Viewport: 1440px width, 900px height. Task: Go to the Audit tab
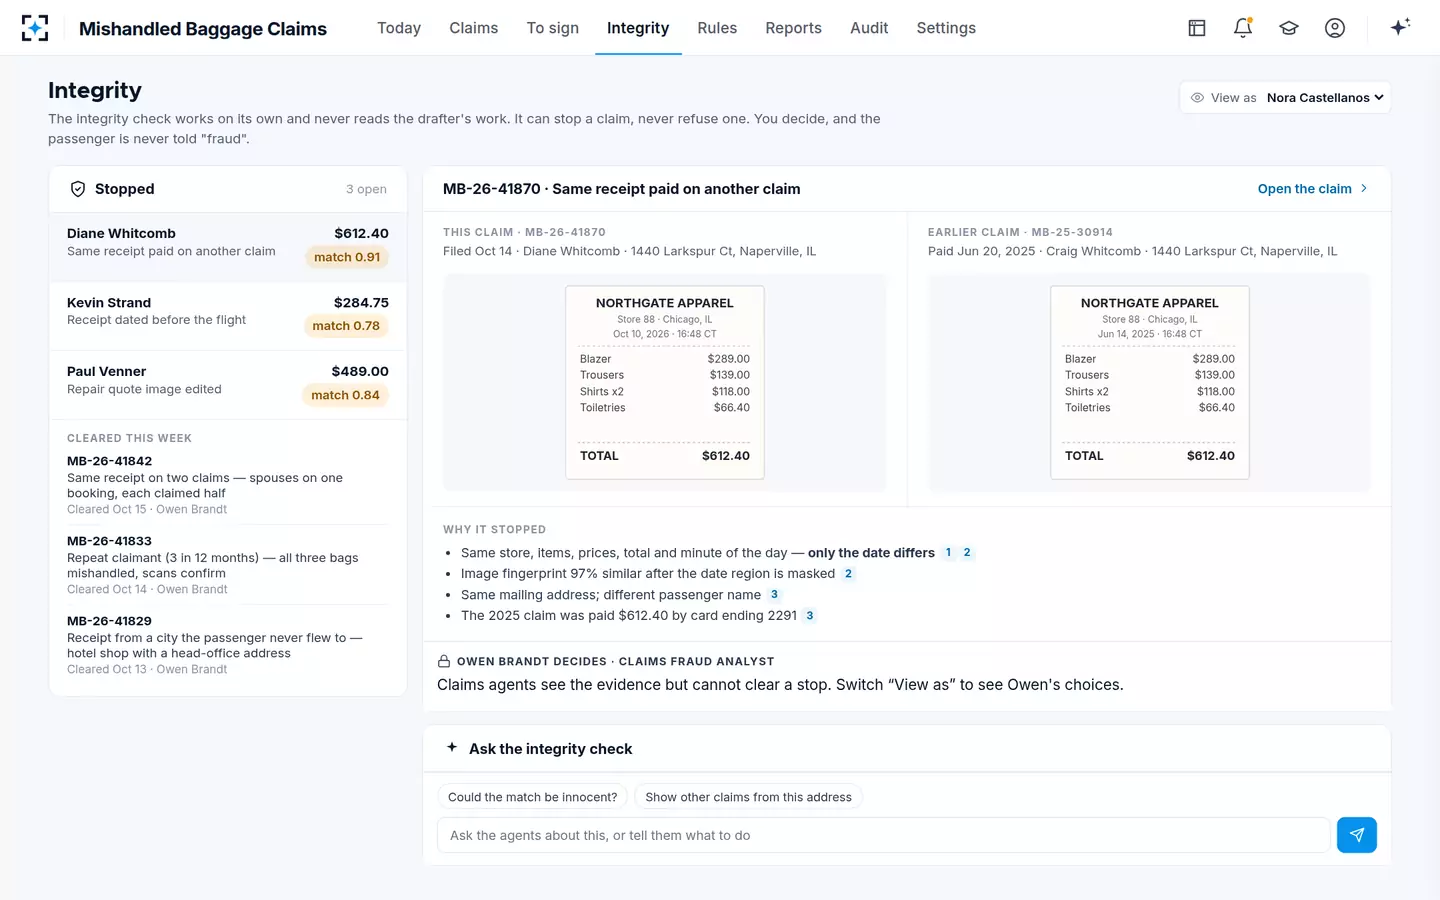(869, 28)
